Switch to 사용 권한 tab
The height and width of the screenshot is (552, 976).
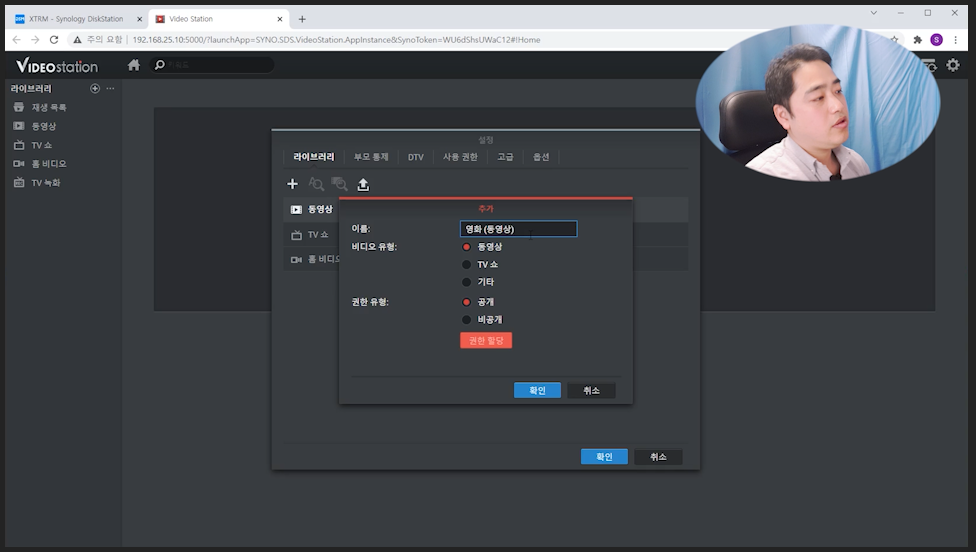coord(460,157)
